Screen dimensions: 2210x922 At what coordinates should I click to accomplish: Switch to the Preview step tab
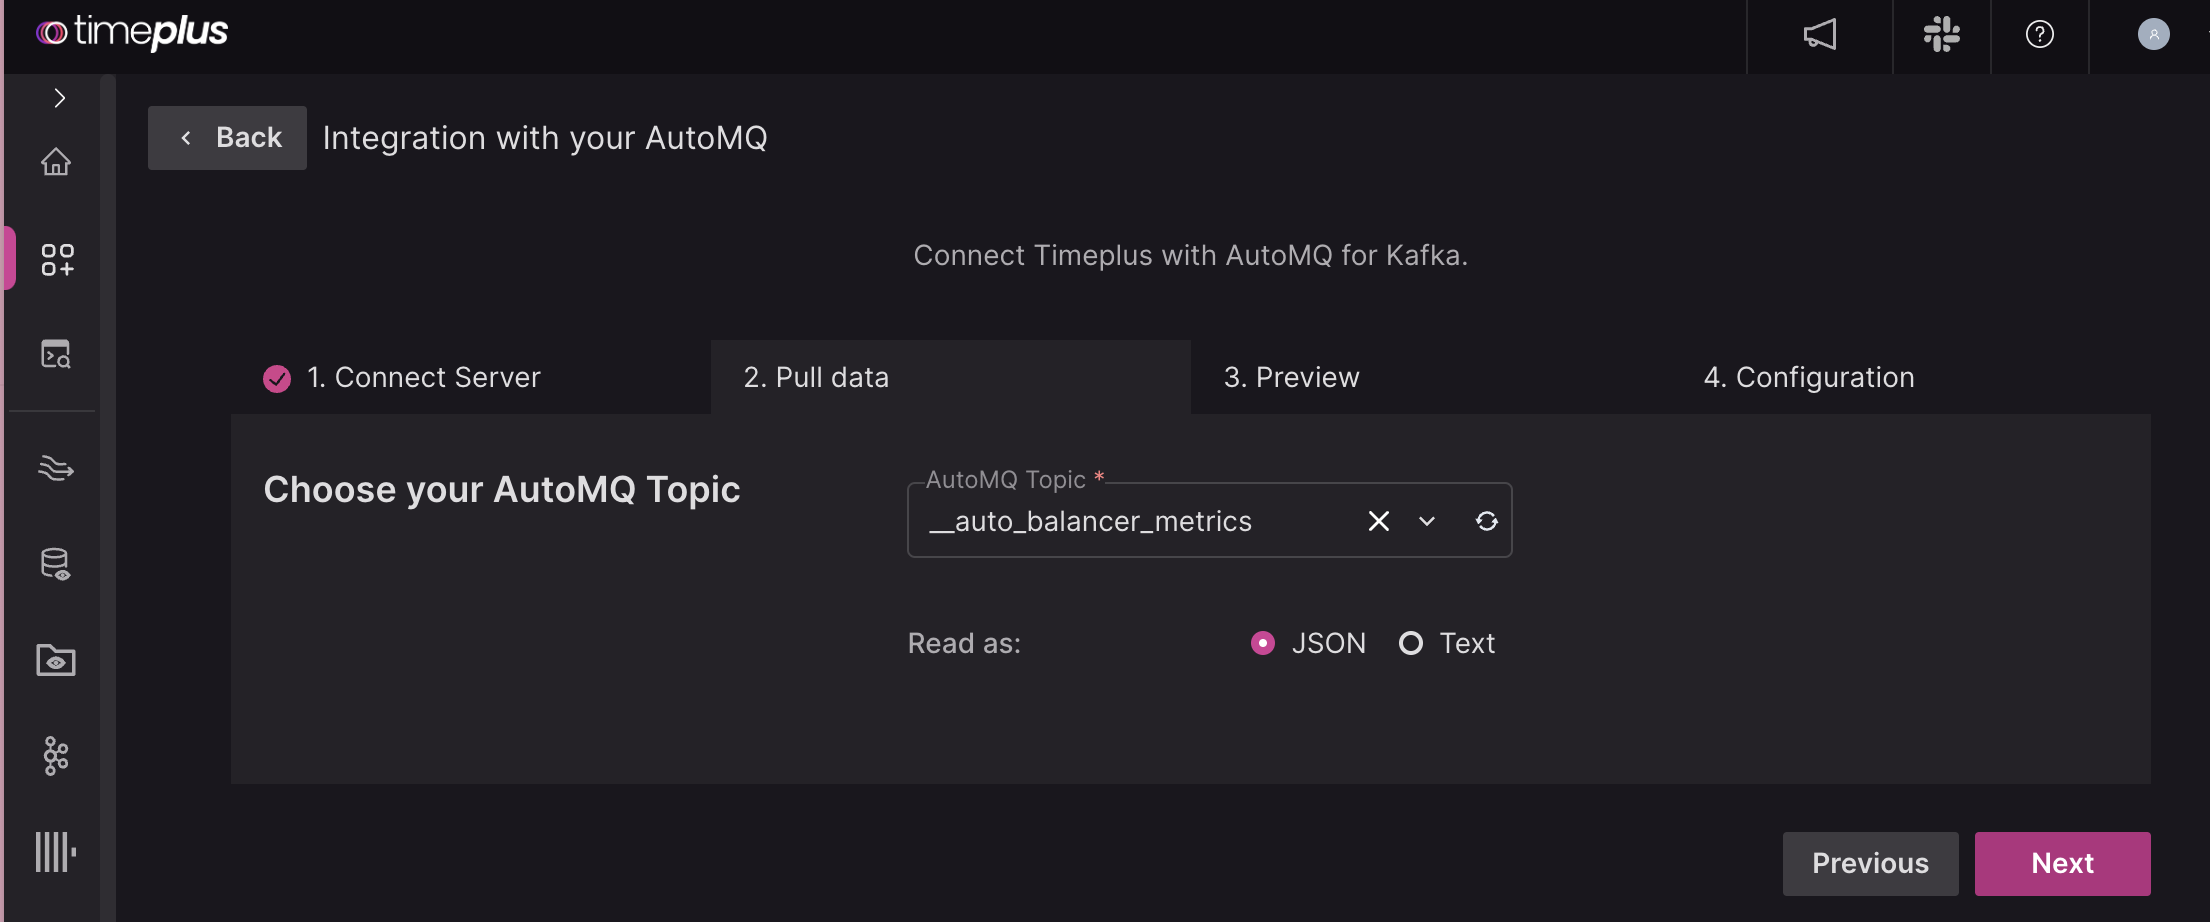pos(1291,377)
